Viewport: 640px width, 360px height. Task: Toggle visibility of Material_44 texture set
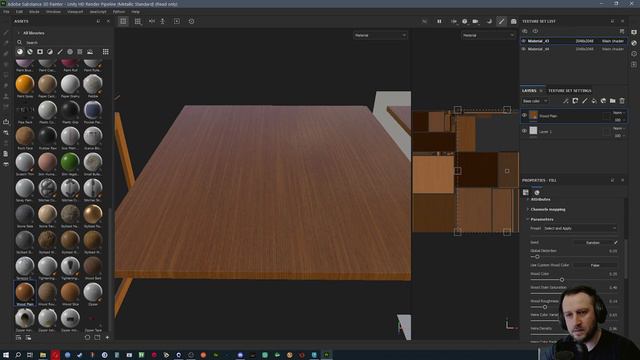point(524,49)
